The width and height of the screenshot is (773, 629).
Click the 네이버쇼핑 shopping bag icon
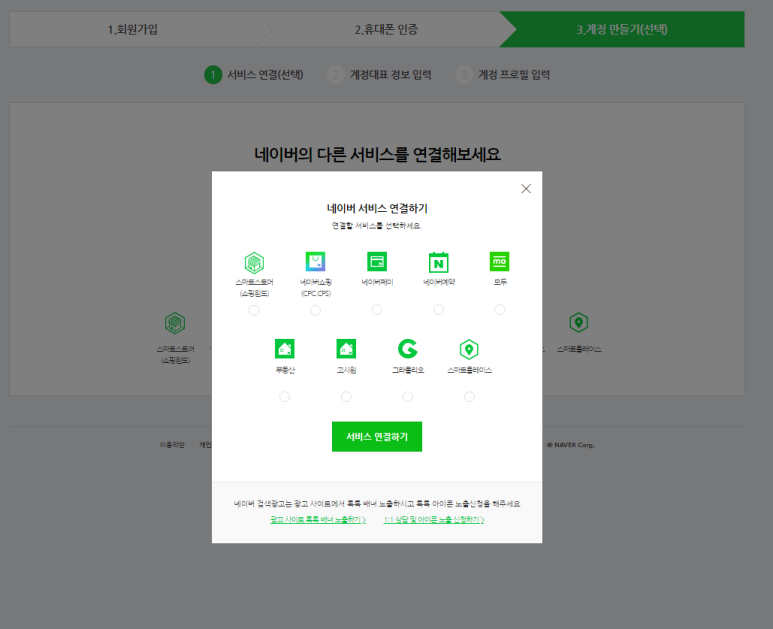click(316, 262)
